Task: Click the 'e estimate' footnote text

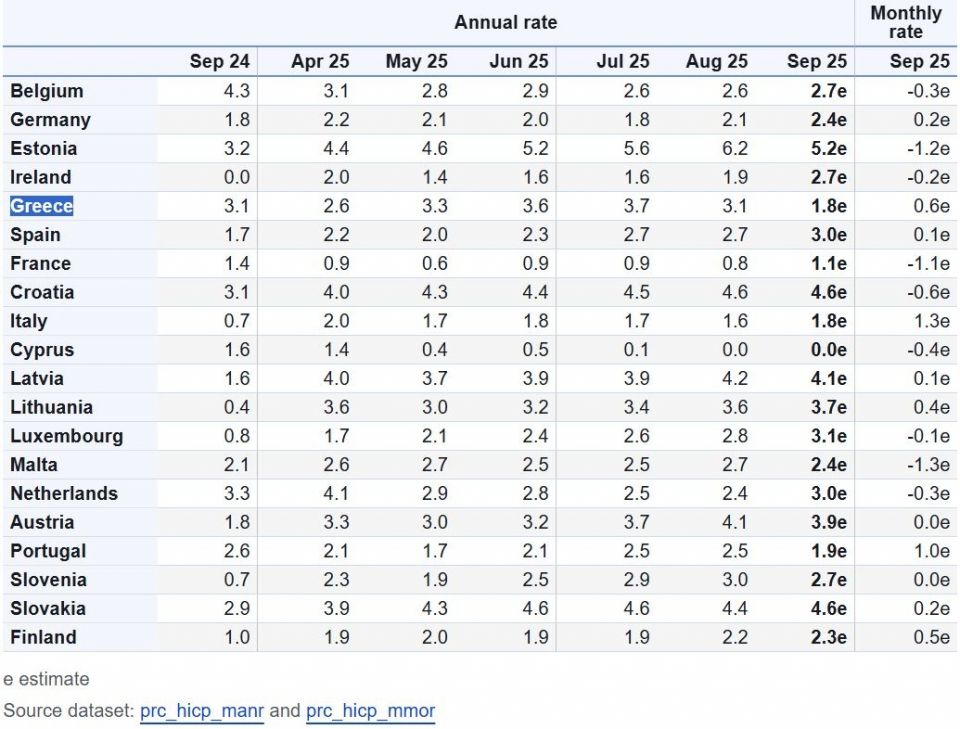Action: point(46,679)
